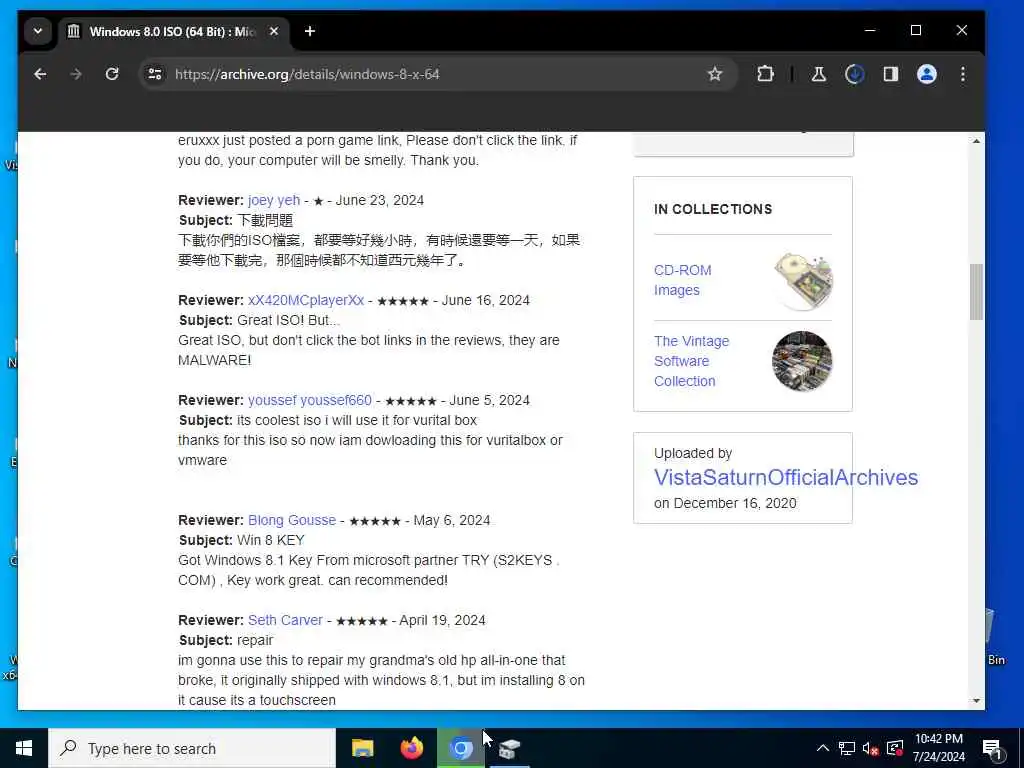Click the 'on December 16, 2020' text
1024x768 pixels.
[725, 504]
